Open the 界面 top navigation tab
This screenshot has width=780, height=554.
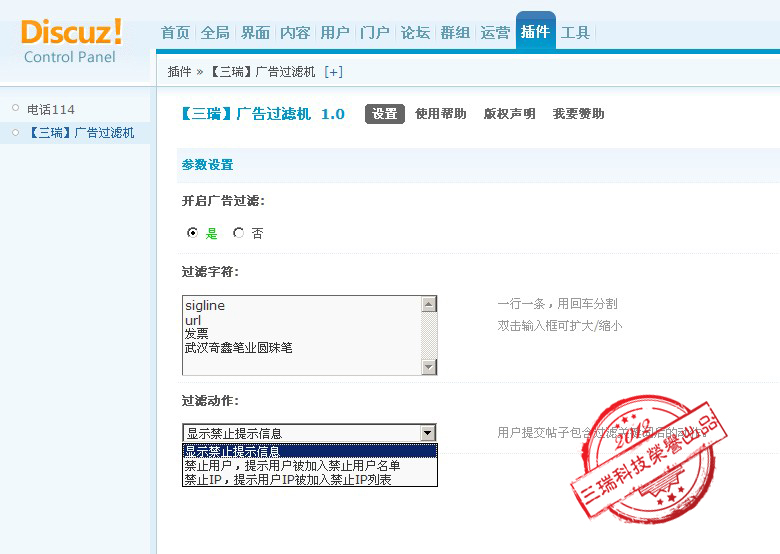pos(255,33)
